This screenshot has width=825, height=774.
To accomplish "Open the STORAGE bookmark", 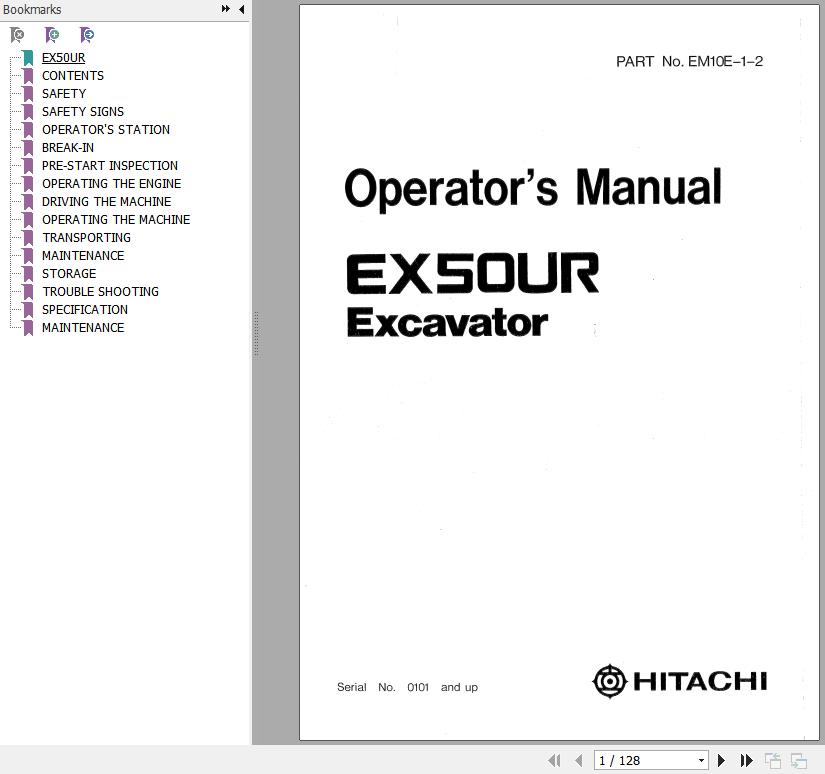I will point(69,274).
